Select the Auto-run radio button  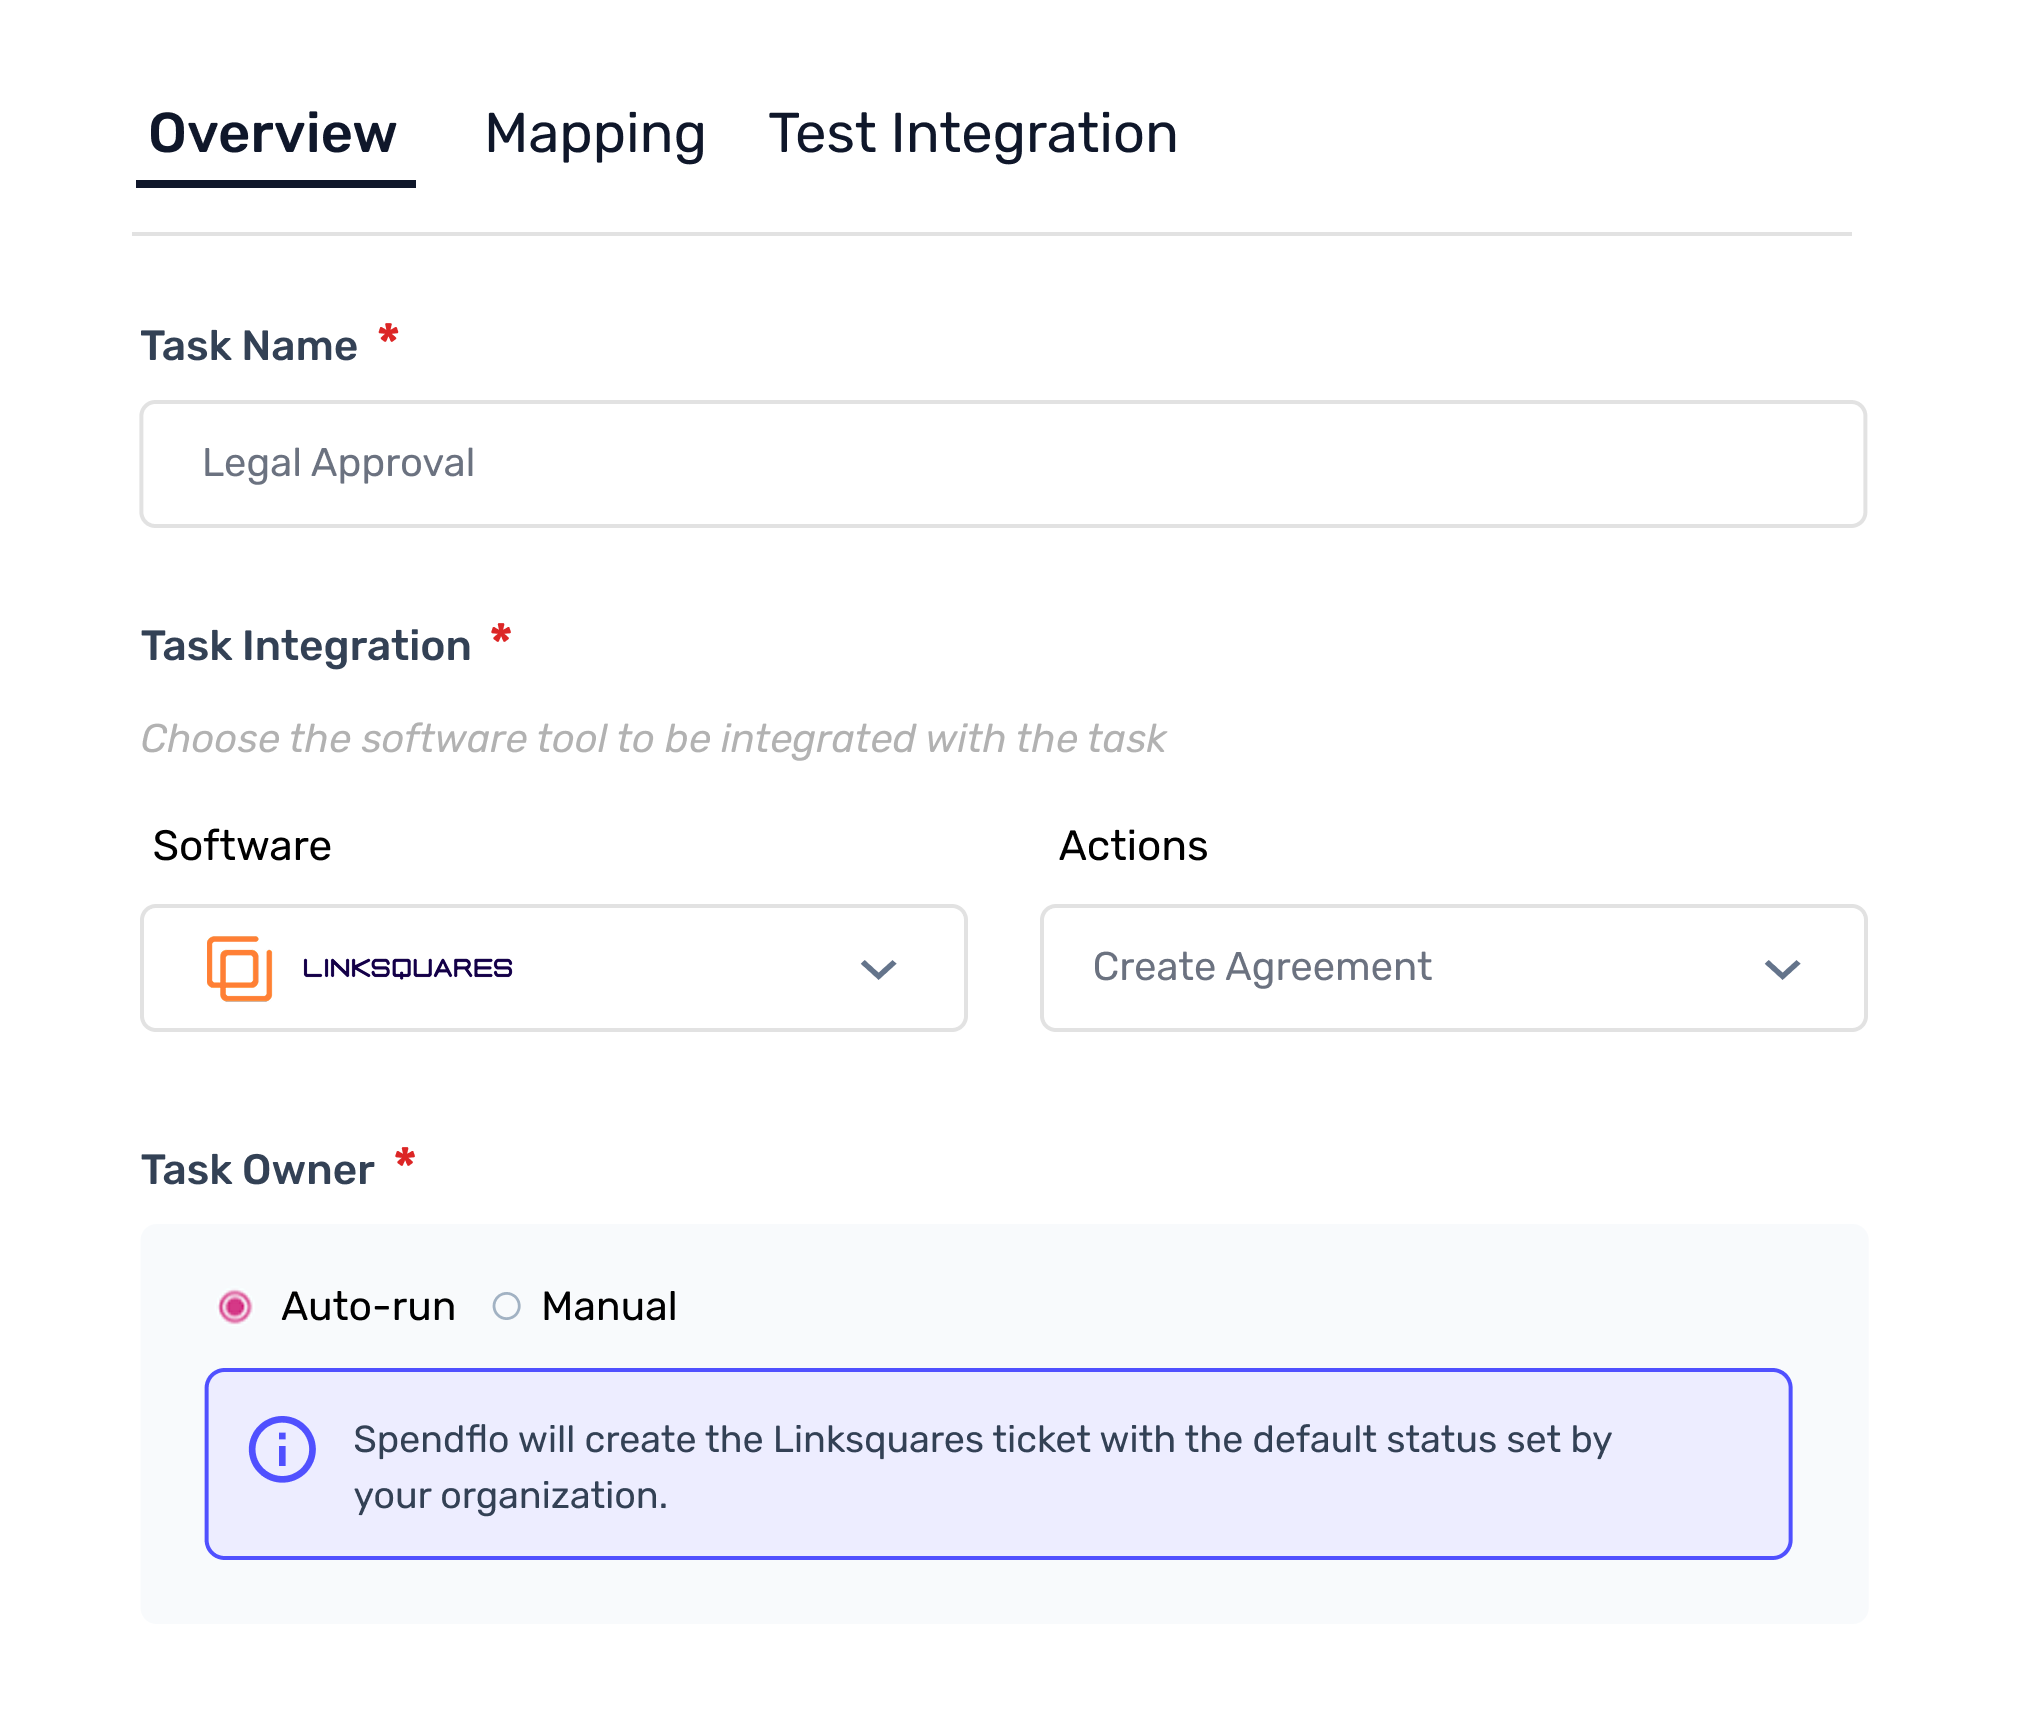coord(235,1306)
